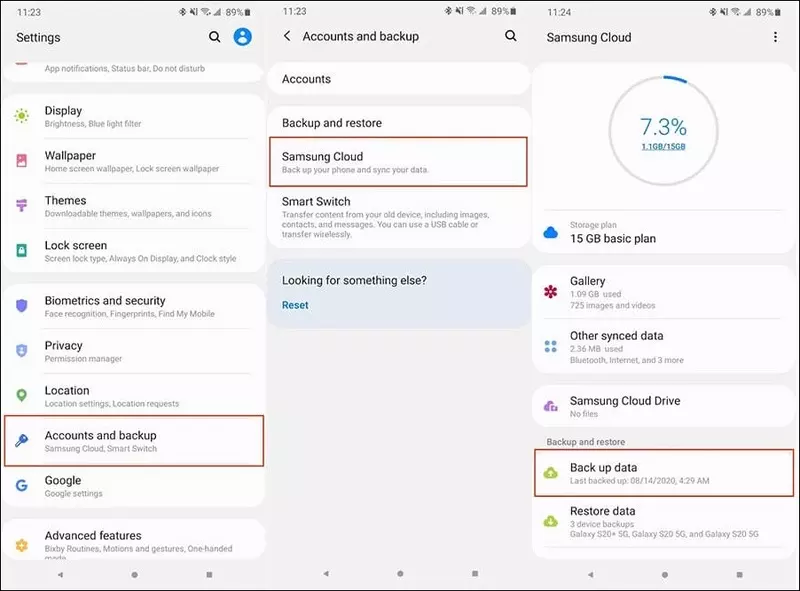Screen dimensions: 800x591
Task: Tap the Location pin icon
Action: tap(21, 395)
